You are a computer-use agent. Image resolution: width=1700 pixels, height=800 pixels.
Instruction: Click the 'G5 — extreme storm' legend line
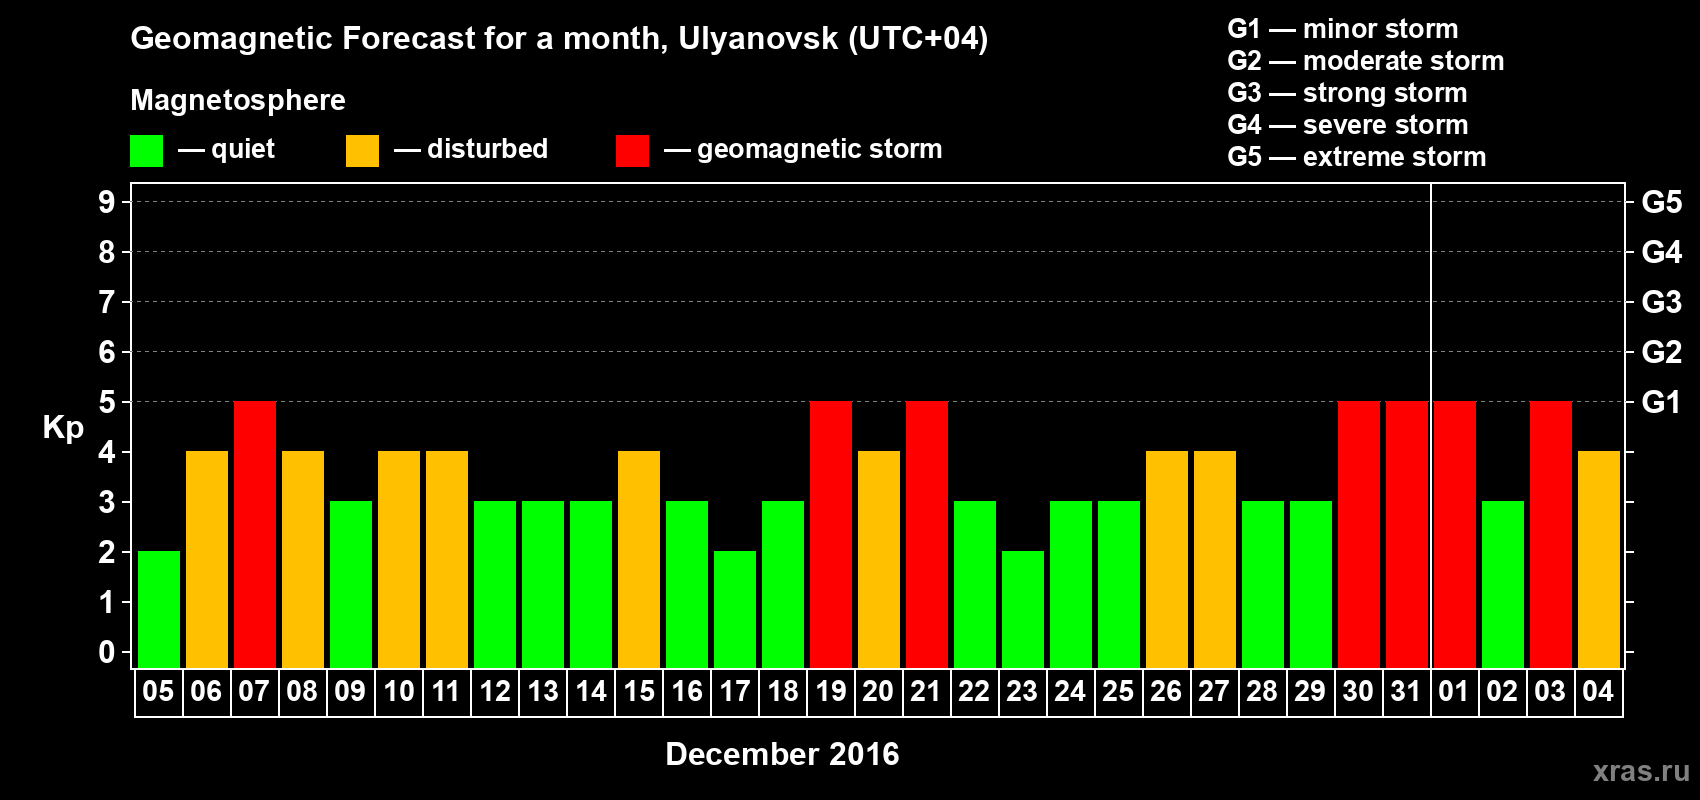click(1357, 157)
